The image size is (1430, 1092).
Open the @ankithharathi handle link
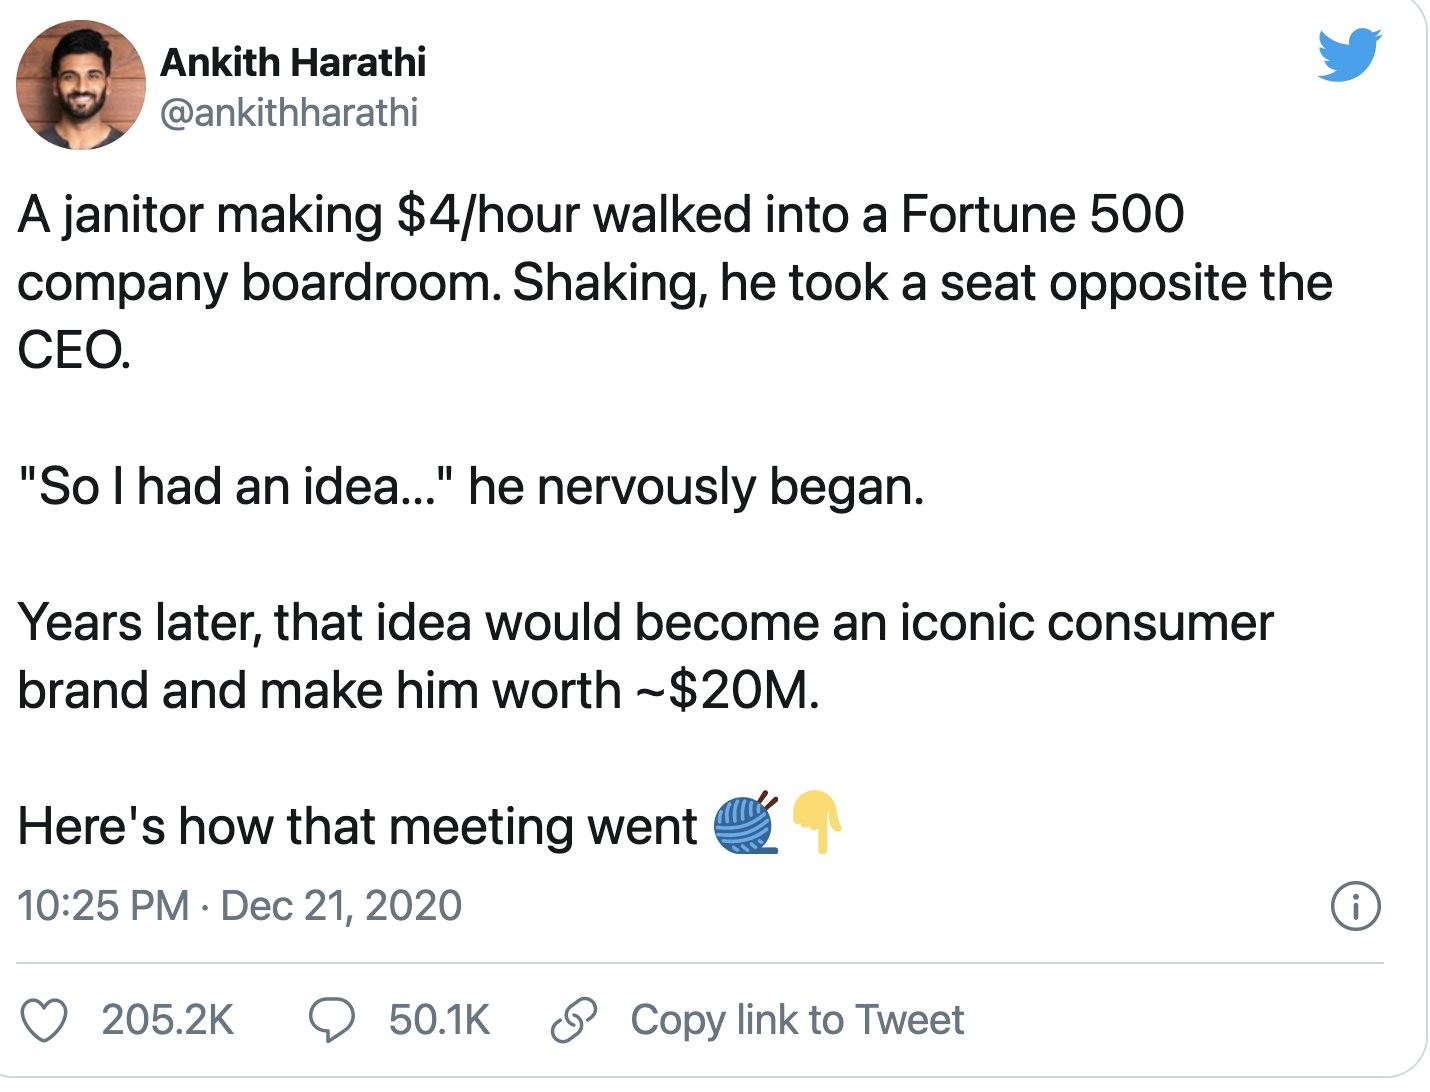(289, 112)
